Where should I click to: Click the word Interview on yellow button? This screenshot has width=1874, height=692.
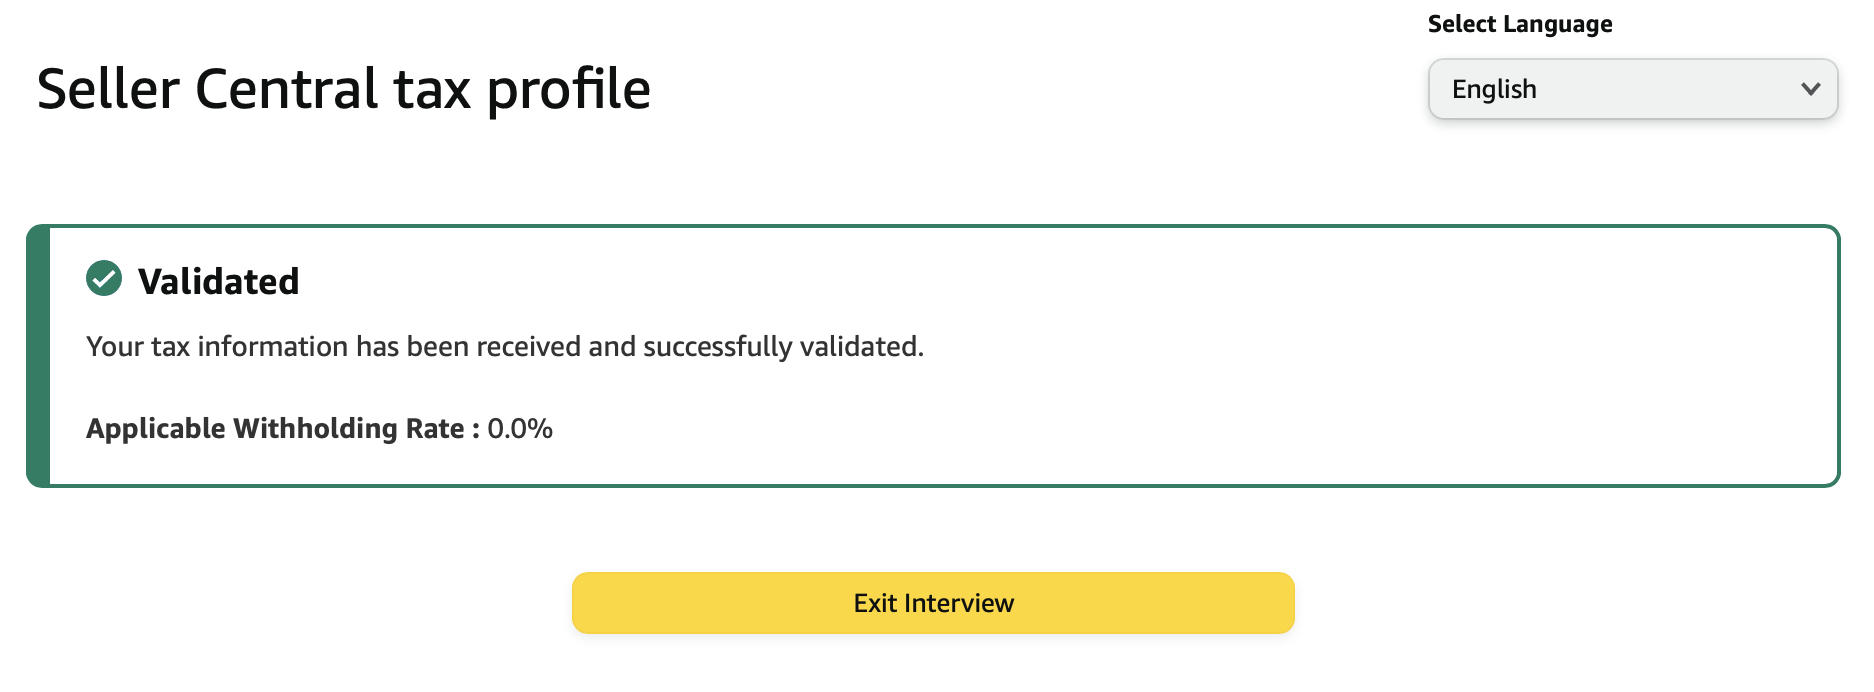(x=959, y=603)
